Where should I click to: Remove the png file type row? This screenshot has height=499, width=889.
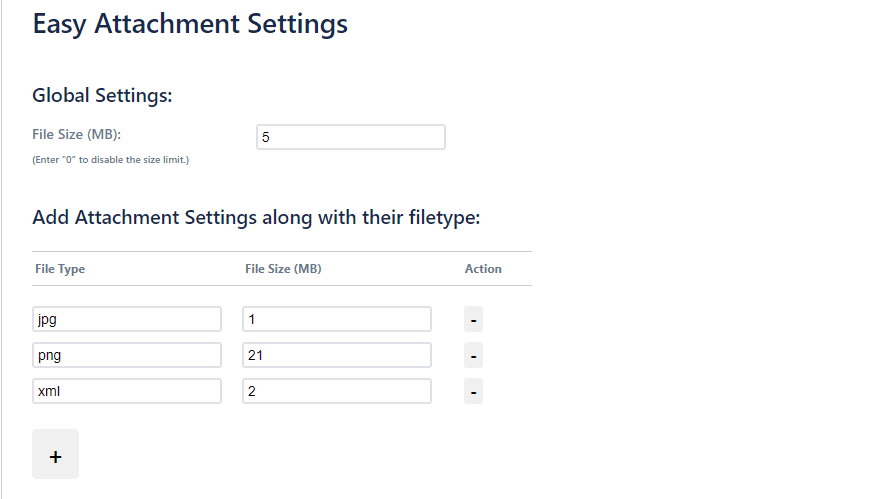474,355
